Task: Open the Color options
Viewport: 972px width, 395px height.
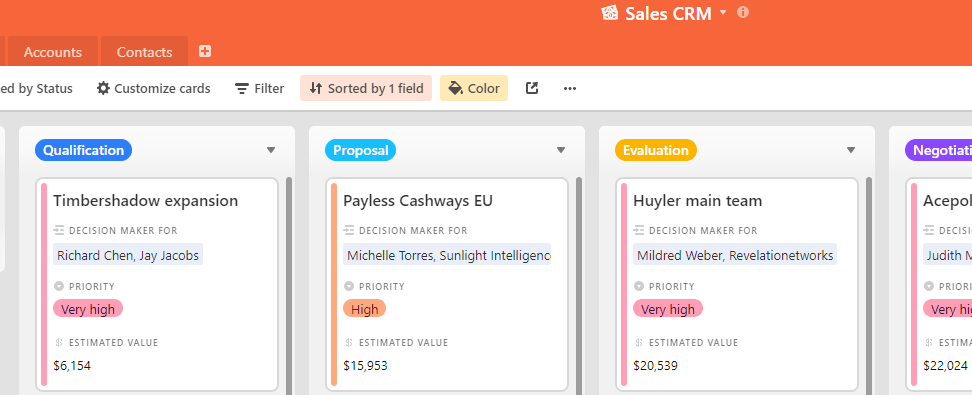Action: 474,88
